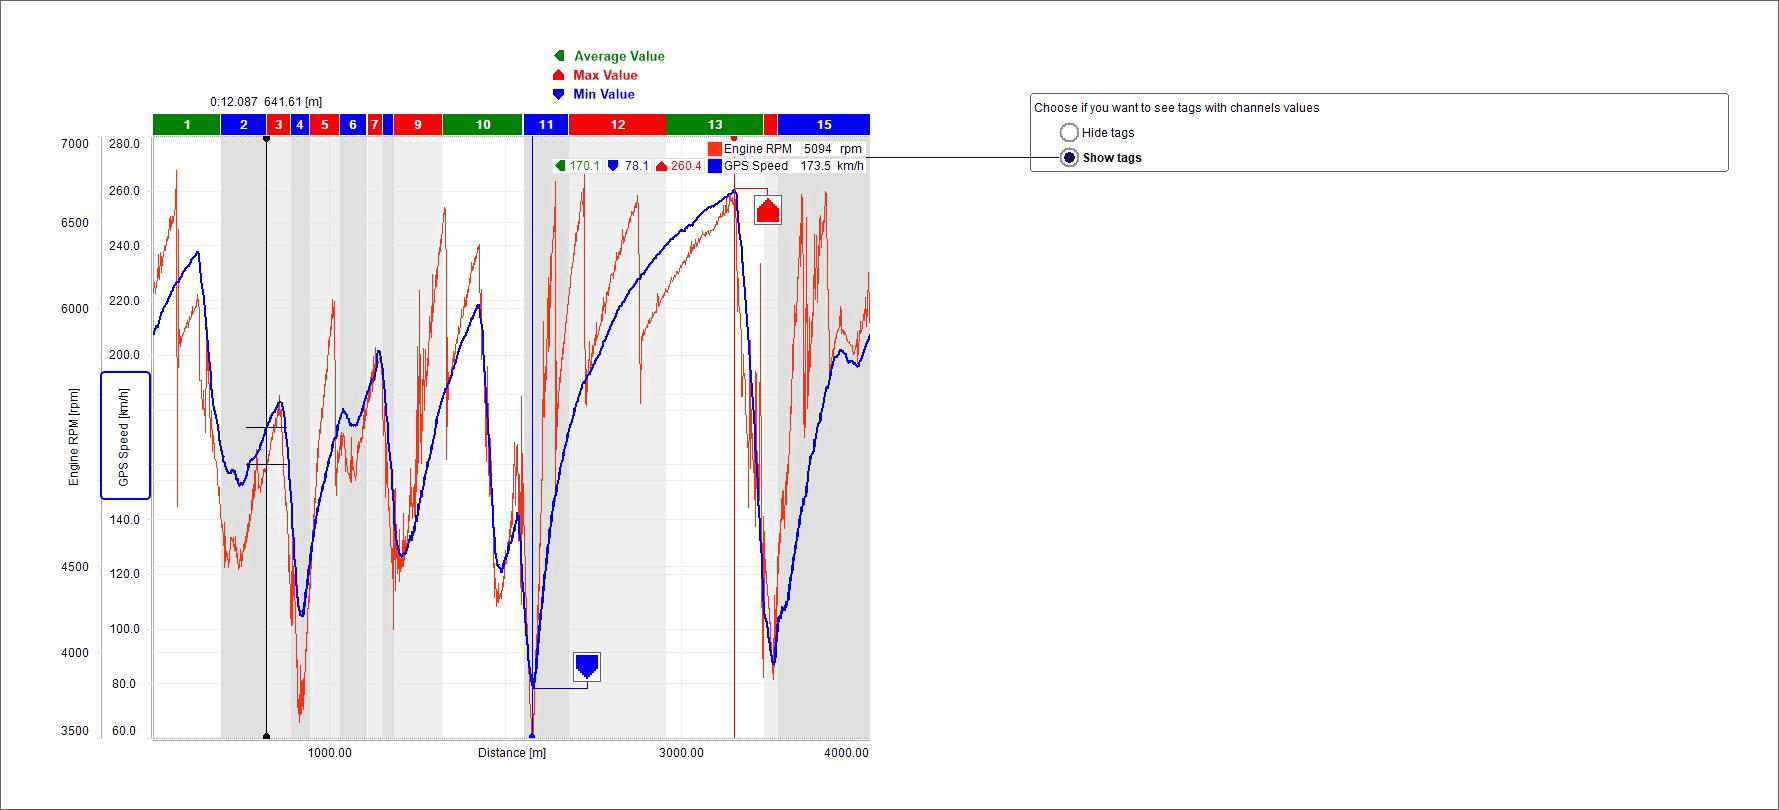Viewport: 1779px width, 810px height.
Task: Click the bottom handle of the black cursor line
Action: point(266,736)
